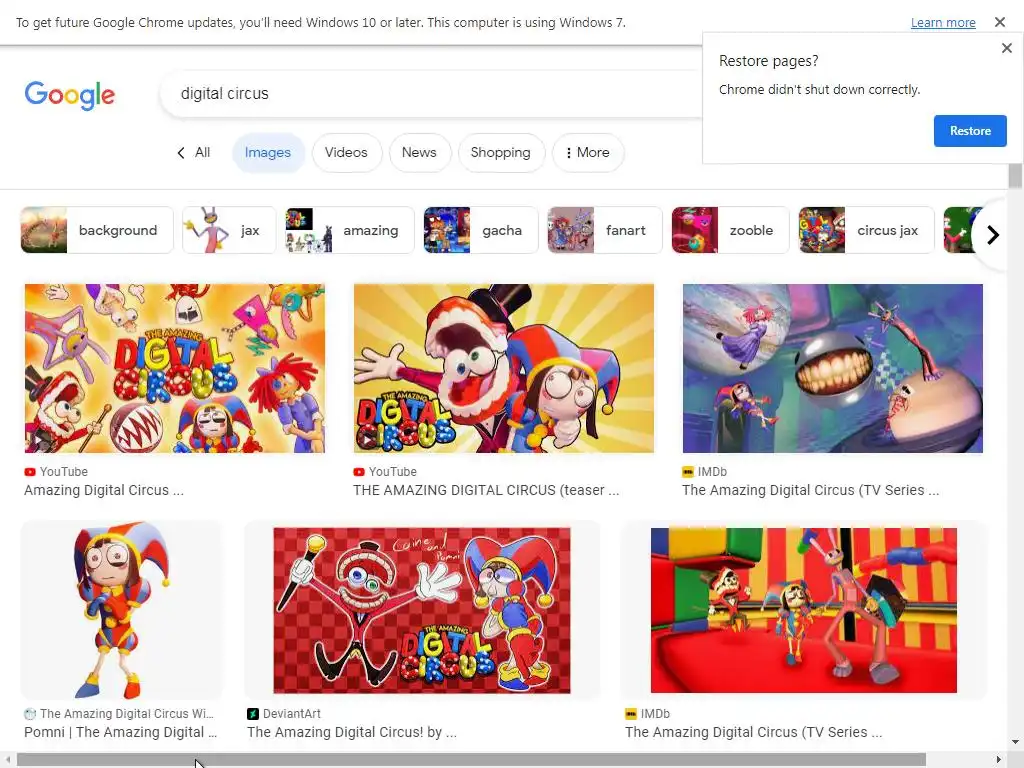Open the Learn more link
This screenshot has width=1024, height=768.
click(943, 23)
